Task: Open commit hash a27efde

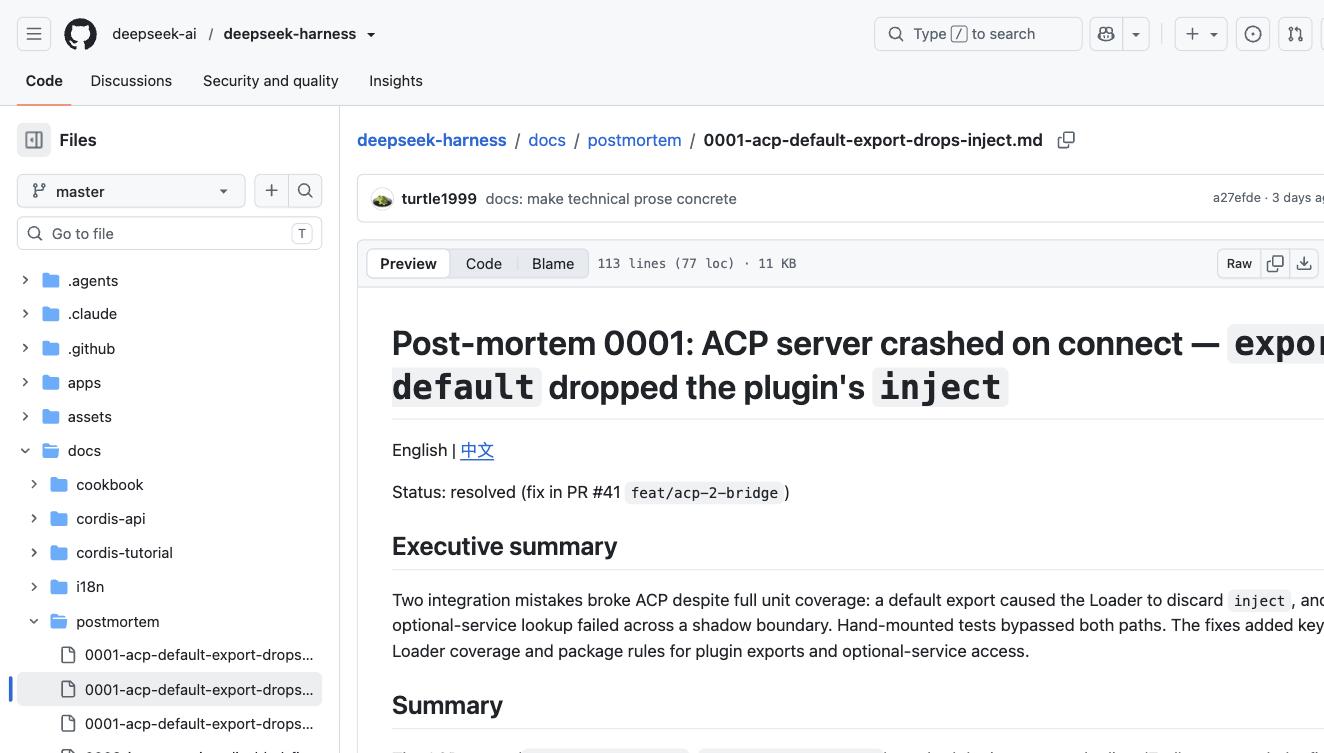Action: point(1236,198)
